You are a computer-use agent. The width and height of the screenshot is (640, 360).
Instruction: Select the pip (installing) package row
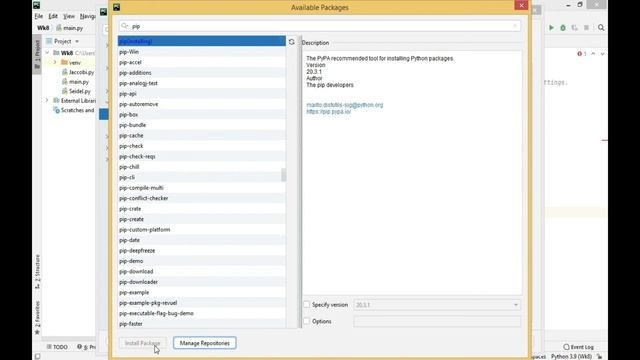(202, 41)
